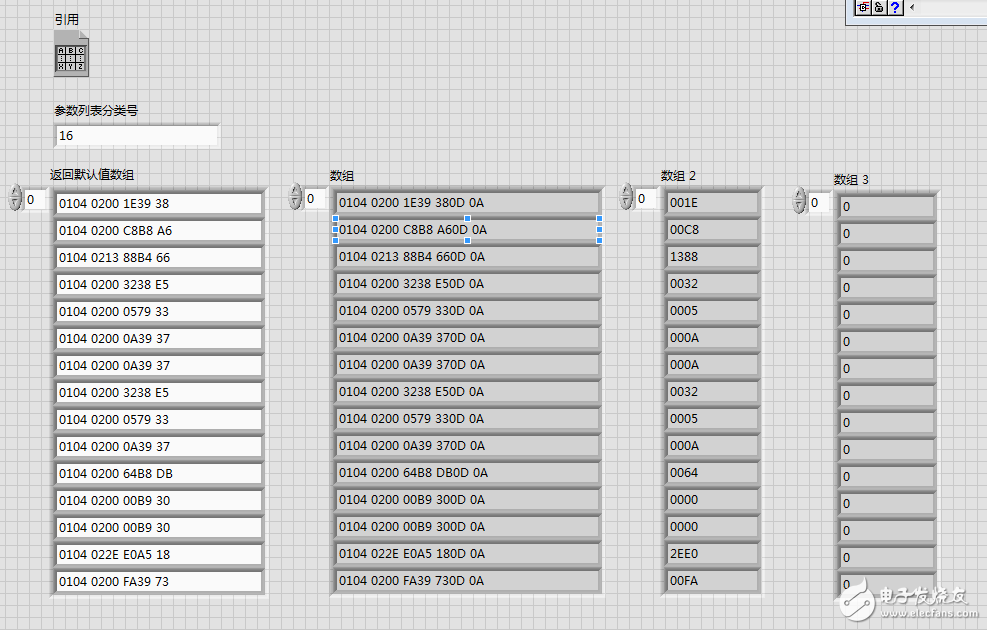
Task: Click the 引用 file refnum icon
Action: click(x=71, y=54)
